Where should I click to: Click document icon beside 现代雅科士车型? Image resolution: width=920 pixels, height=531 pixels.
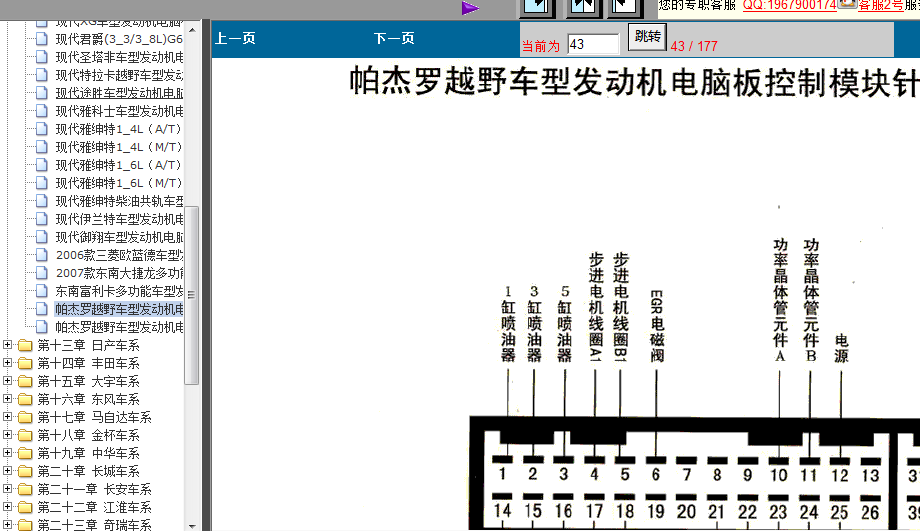tap(42, 111)
